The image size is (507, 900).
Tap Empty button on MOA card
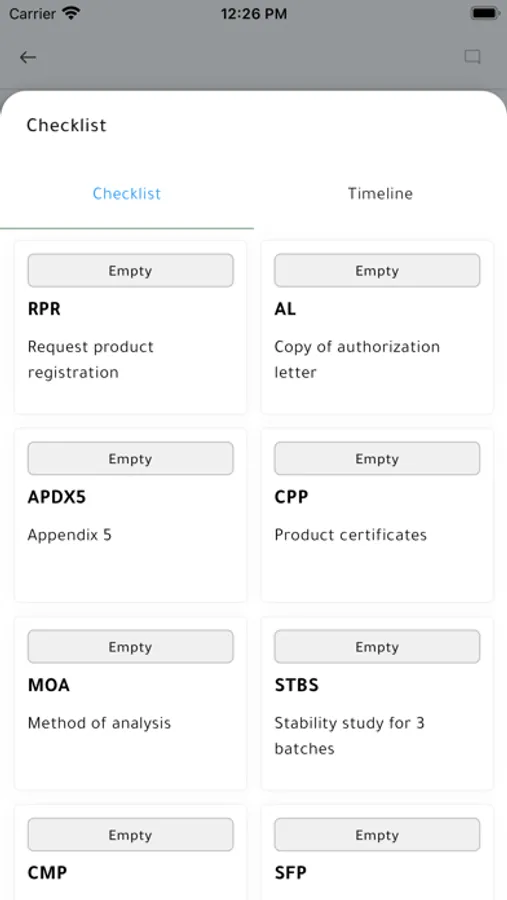click(x=130, y=647)
